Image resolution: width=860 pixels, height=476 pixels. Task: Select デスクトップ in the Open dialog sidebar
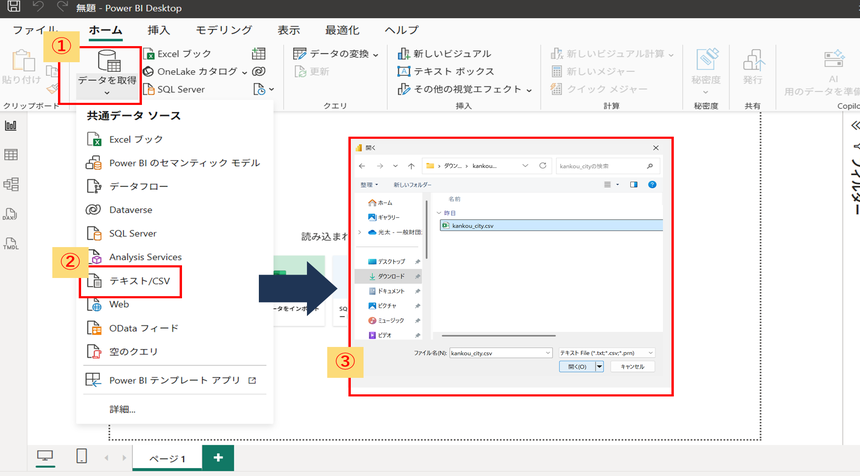[x=387, y=262]
